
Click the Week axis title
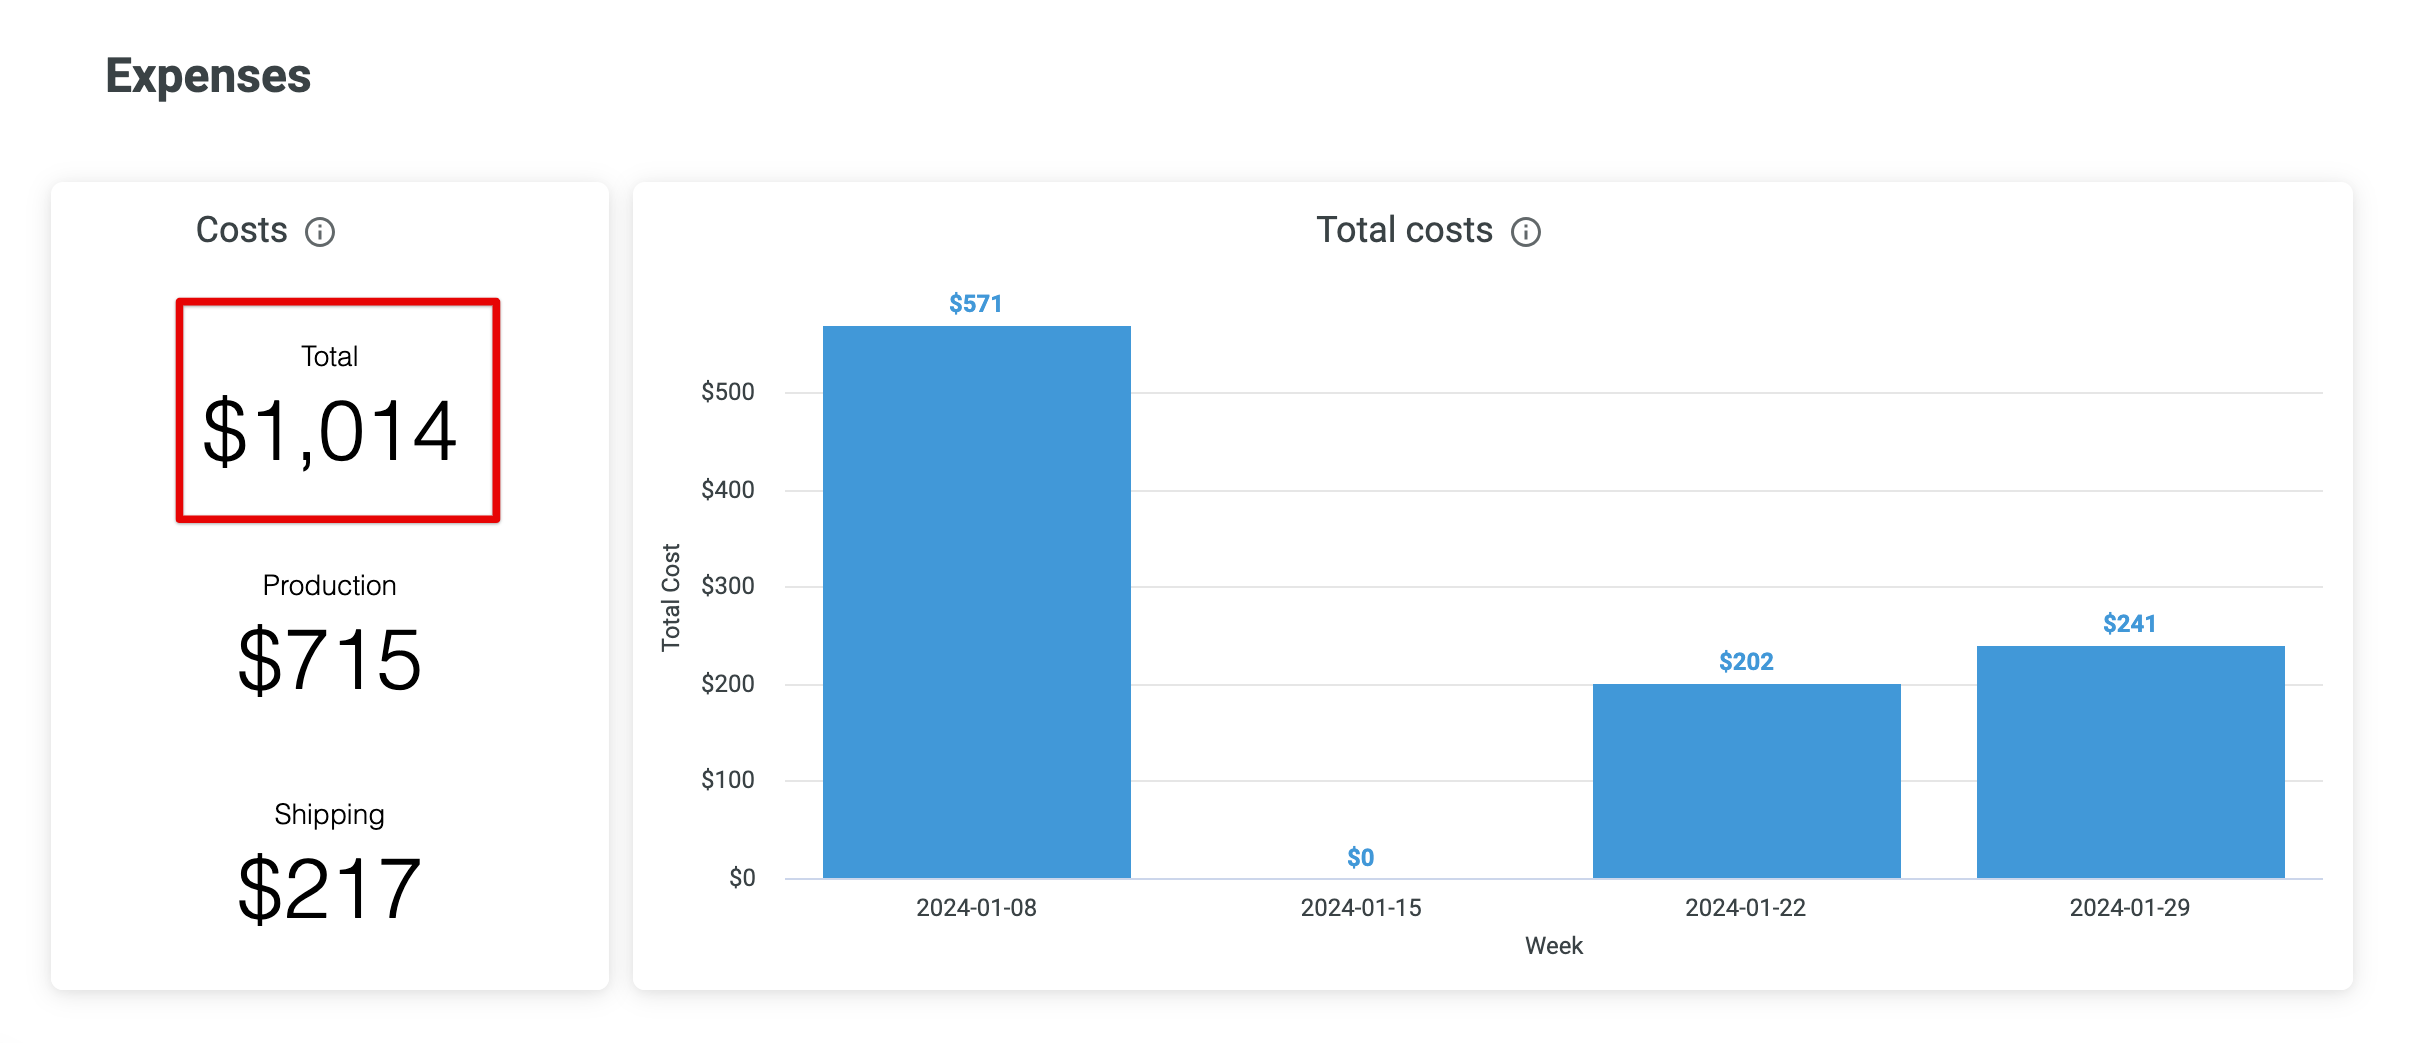point(1553,945)
